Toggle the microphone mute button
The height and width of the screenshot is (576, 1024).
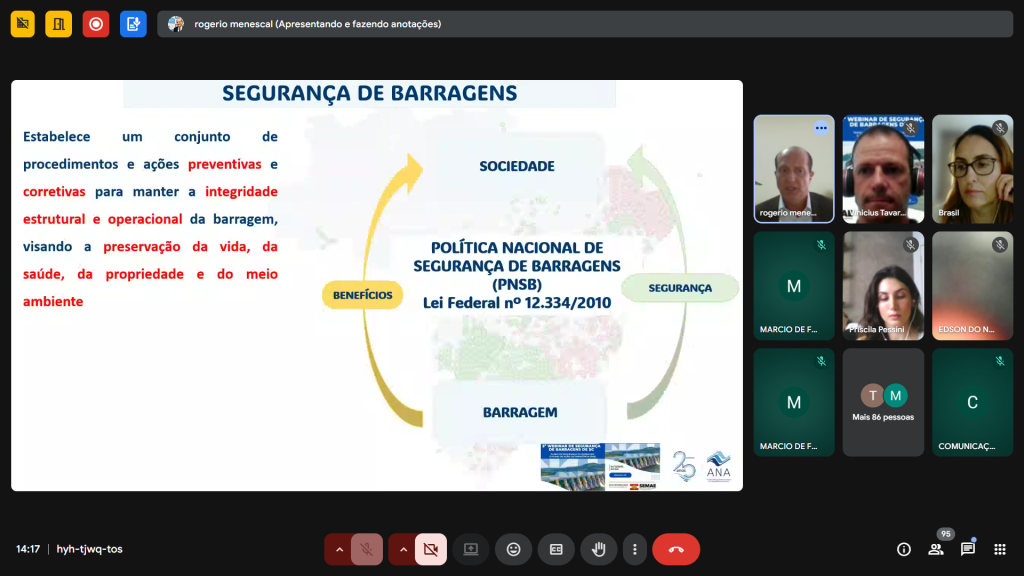tap(367, 549)
